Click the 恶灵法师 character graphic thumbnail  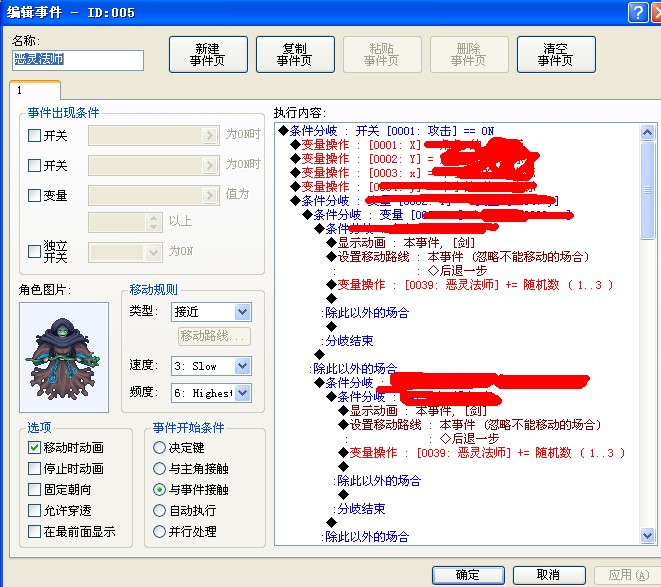[x=64, y=357]
